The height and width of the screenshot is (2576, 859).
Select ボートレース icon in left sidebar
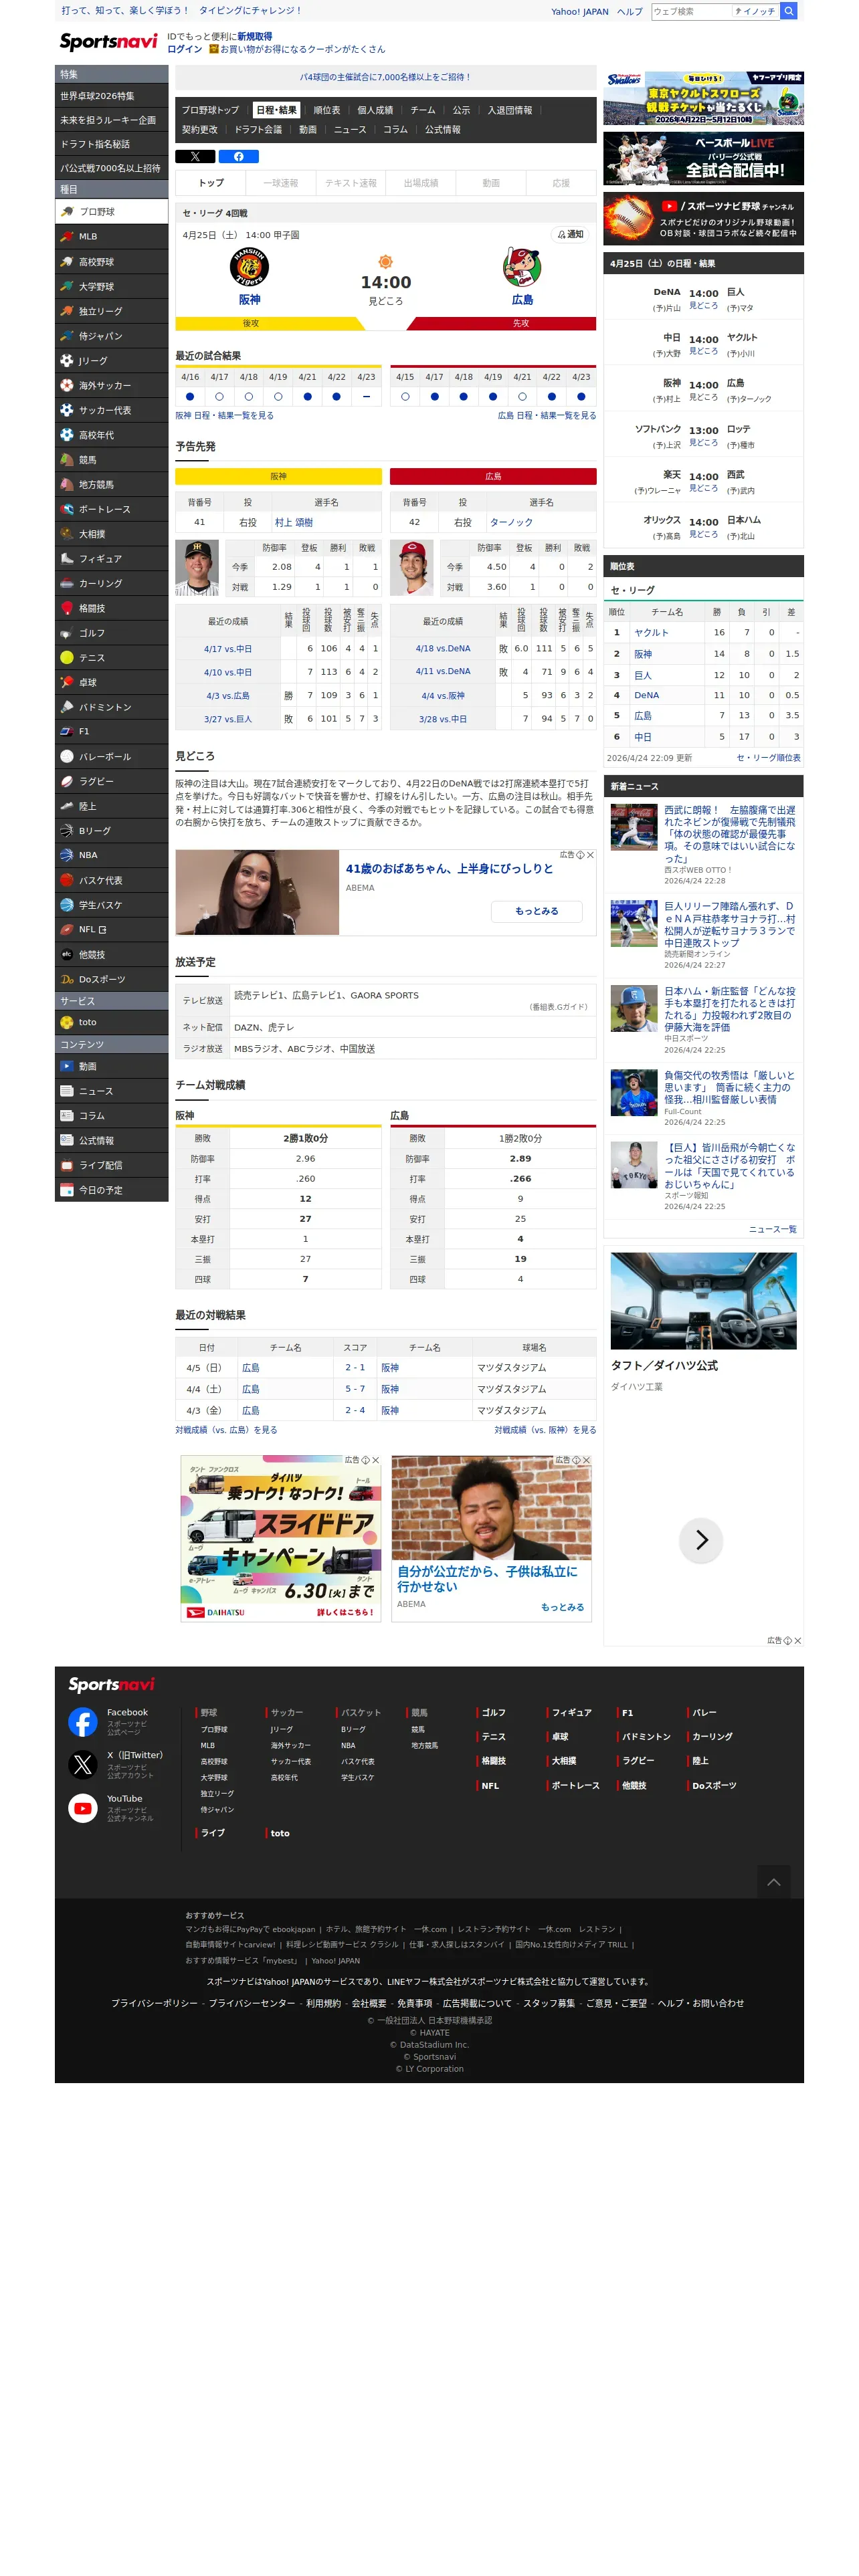click(x=67, y=509)
